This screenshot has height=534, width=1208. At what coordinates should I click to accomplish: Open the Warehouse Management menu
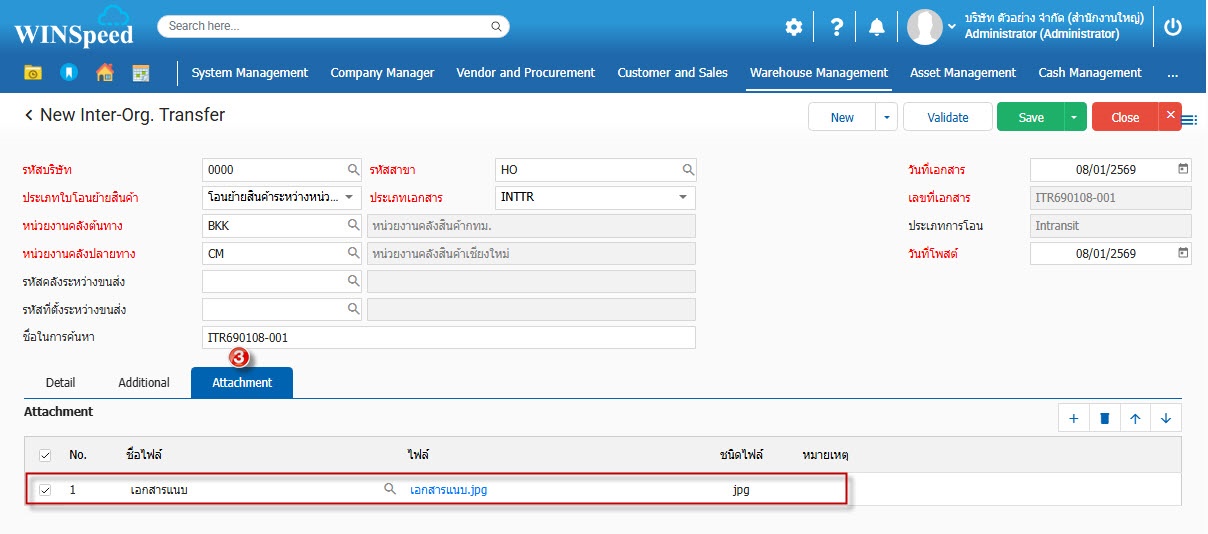pos(818,73)
